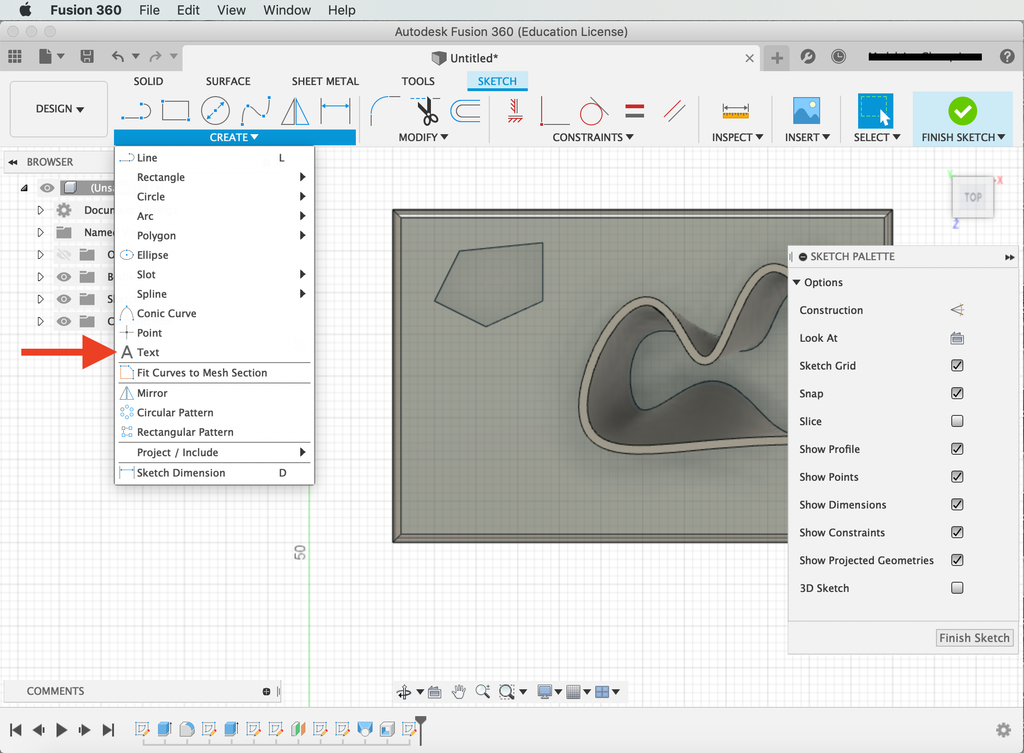Select the Rectangle tool icon in toolbar
1024x753 pixels.
[175, 110]
